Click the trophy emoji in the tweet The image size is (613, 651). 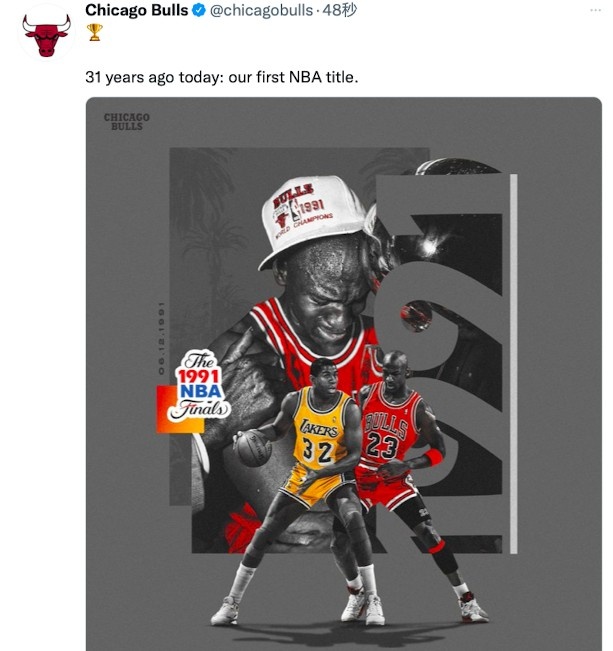tap(95, 32)
